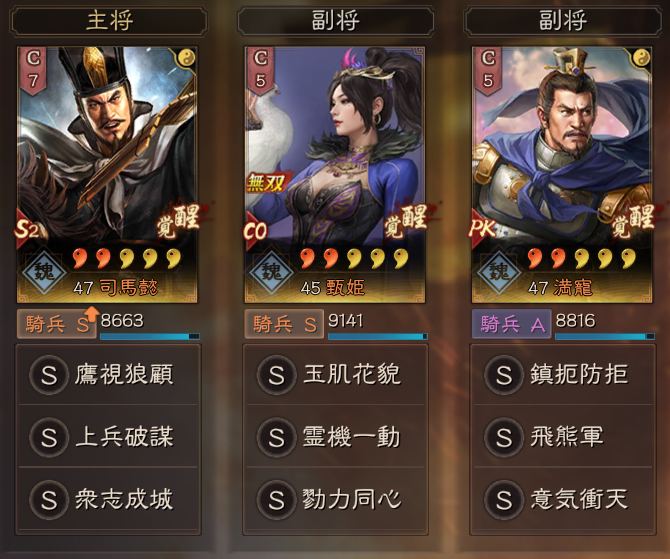Select the middle 副将 slot header

tap(335, 21)
